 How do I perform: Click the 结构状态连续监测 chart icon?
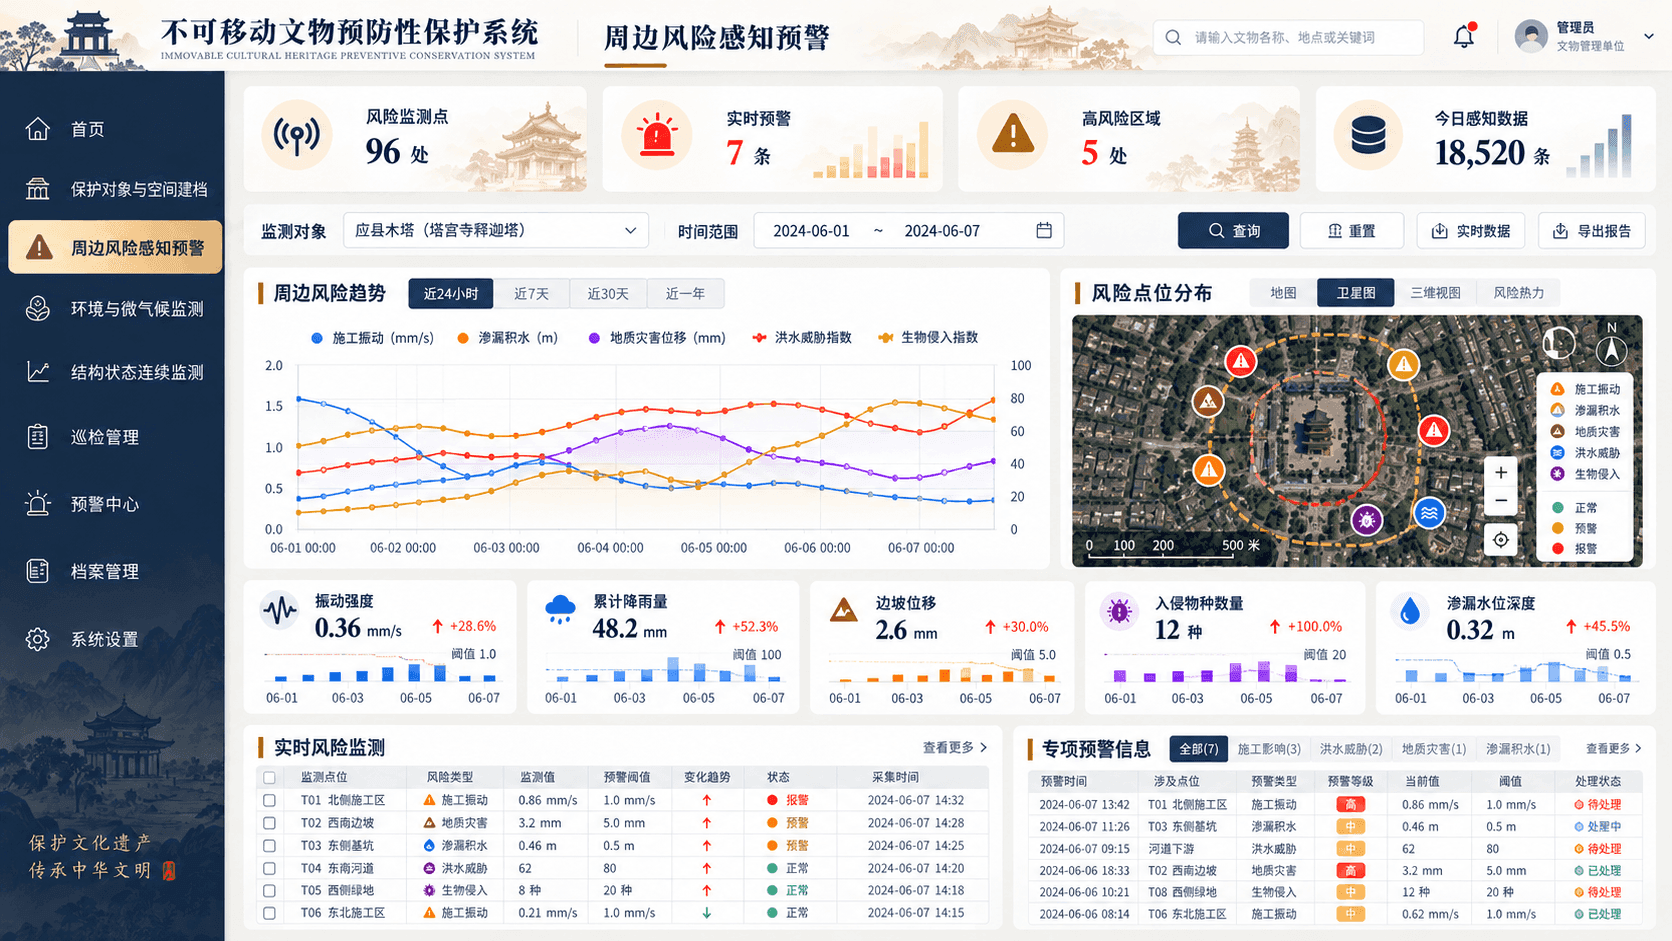pos(38,371)
